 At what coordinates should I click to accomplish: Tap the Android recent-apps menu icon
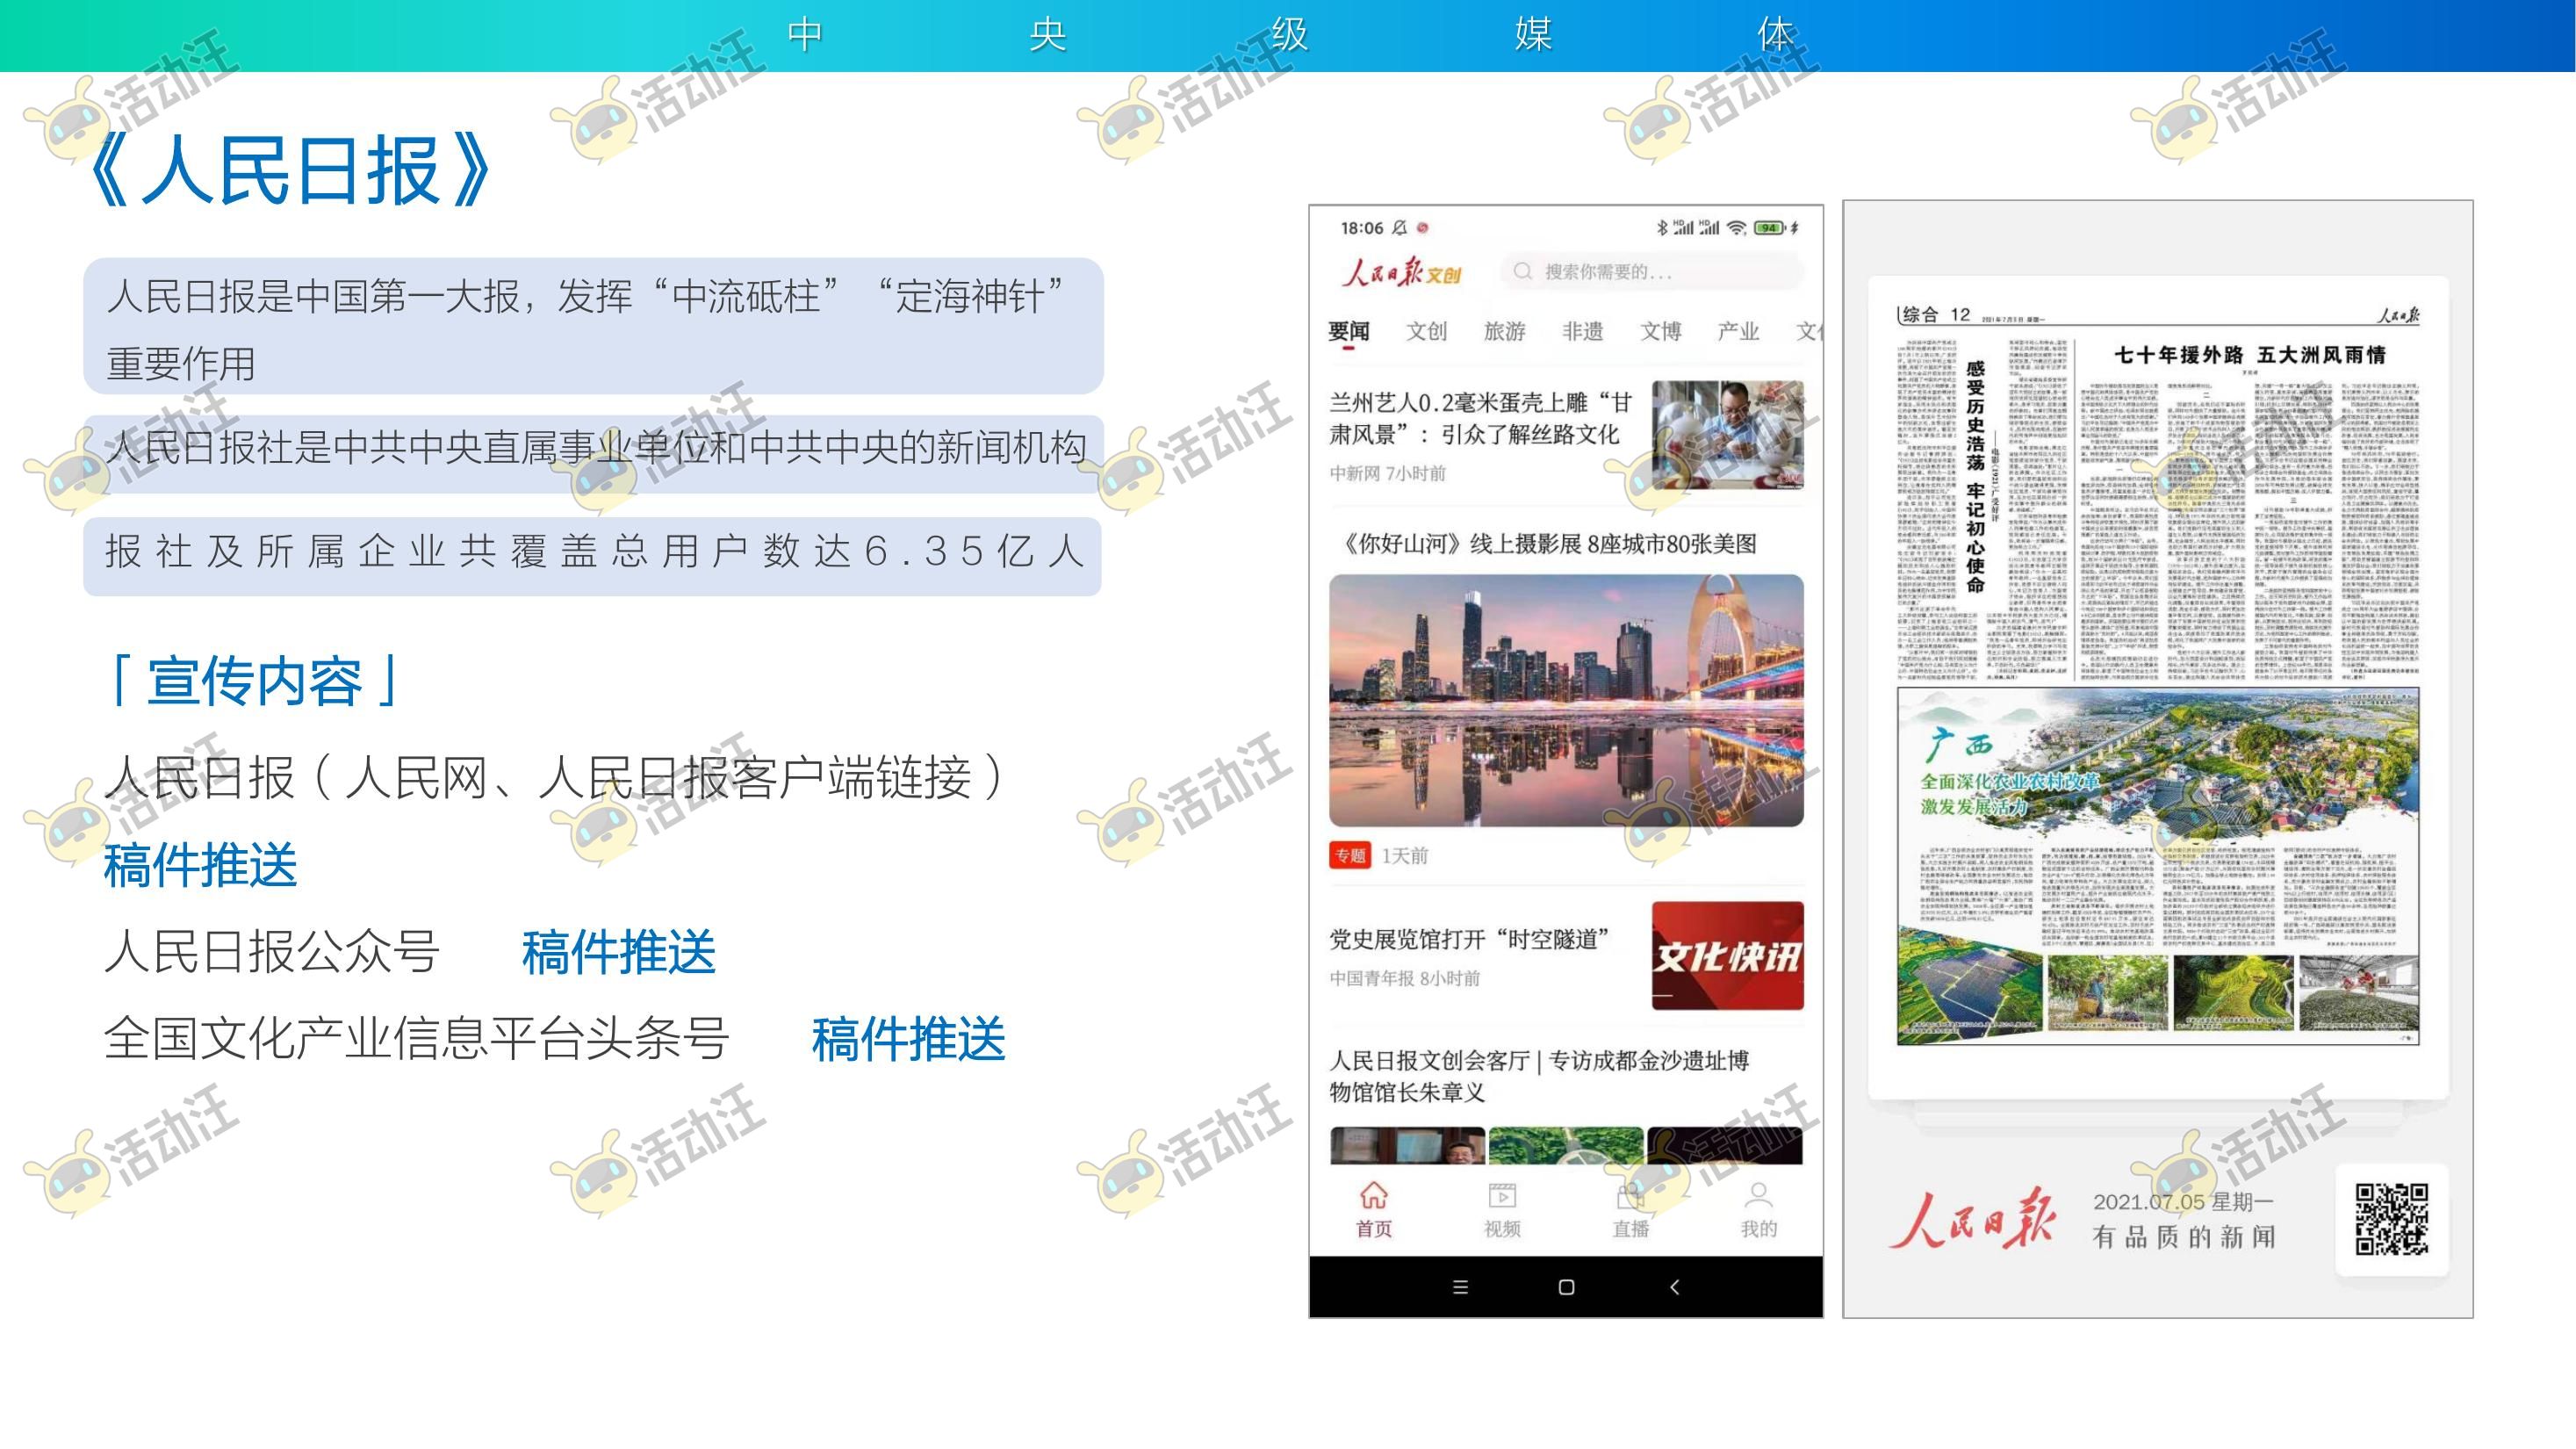coord(1460,1287)
